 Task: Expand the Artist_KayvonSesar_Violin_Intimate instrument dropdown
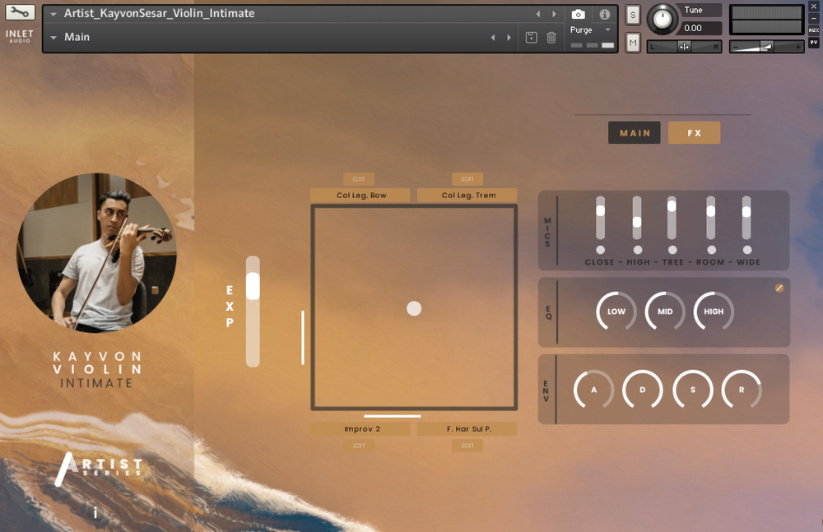click(53, 14)
